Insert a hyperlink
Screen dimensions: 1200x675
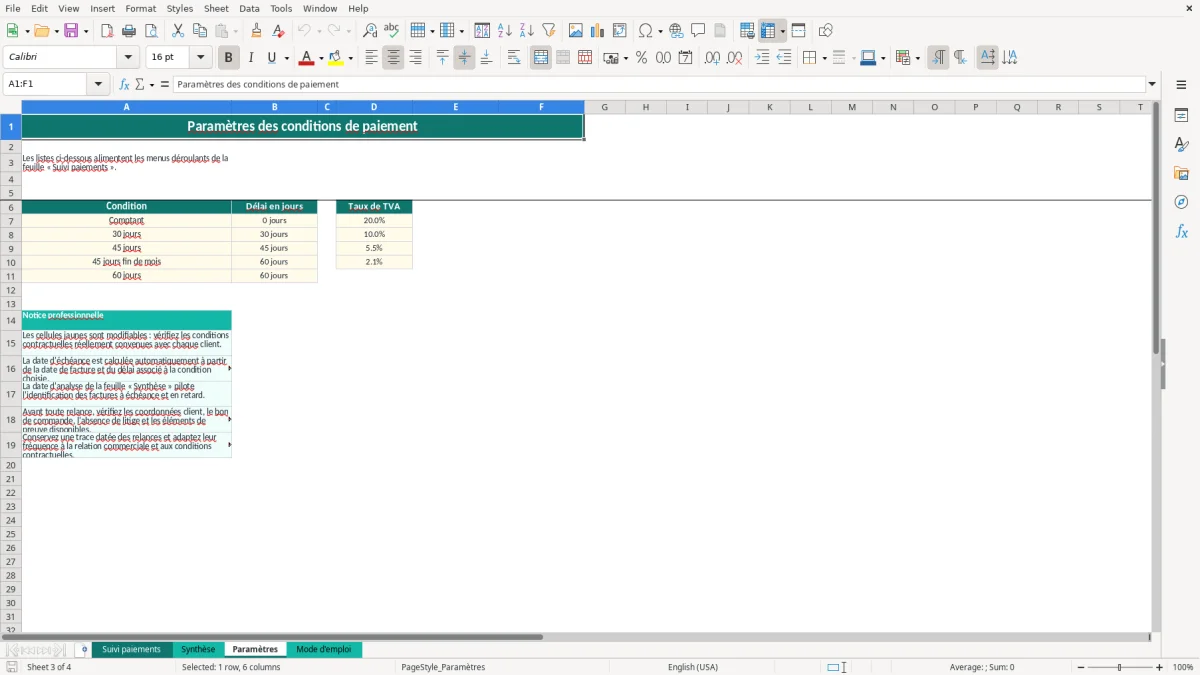(677, 31)
